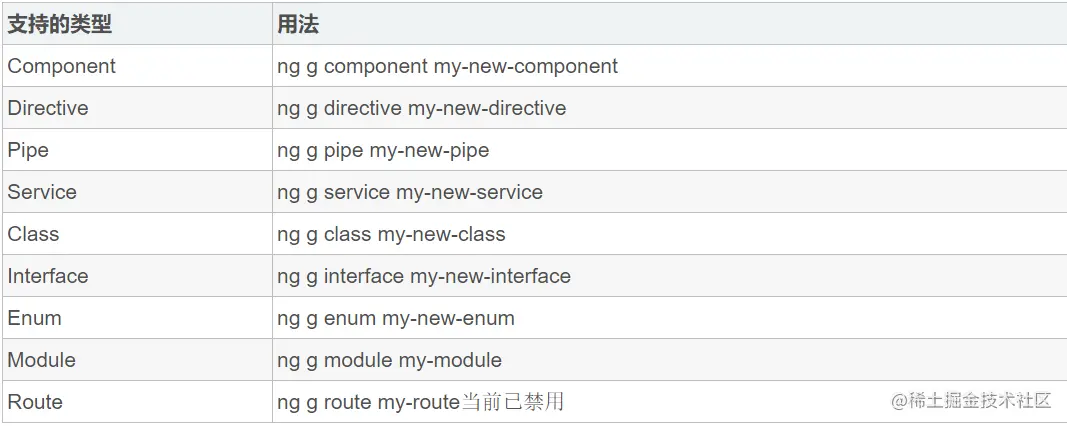The image size is (1067, 426).
Task: Select the Component type cell
Action: pos(61,66)
